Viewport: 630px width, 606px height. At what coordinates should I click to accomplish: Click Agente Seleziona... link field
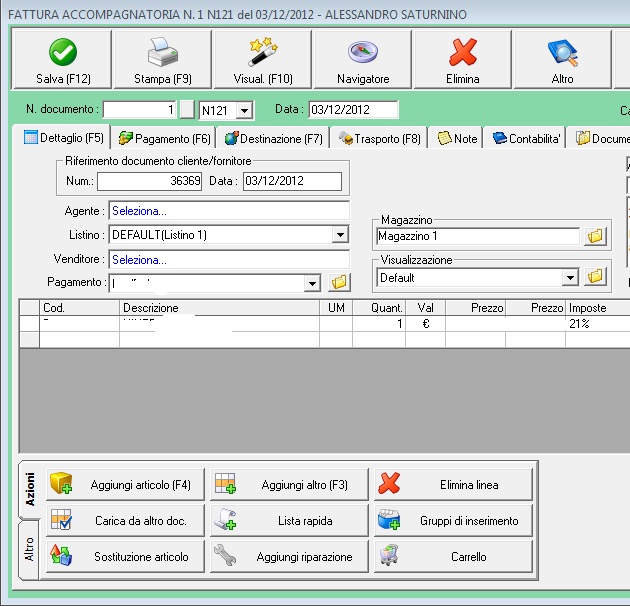tap(229, 211)
